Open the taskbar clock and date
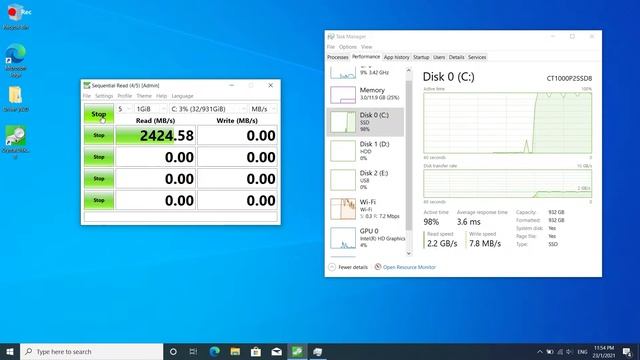Image resolution: width=640 pixels, height=360 pixels. pyautogui.click(x=604, y=351)
